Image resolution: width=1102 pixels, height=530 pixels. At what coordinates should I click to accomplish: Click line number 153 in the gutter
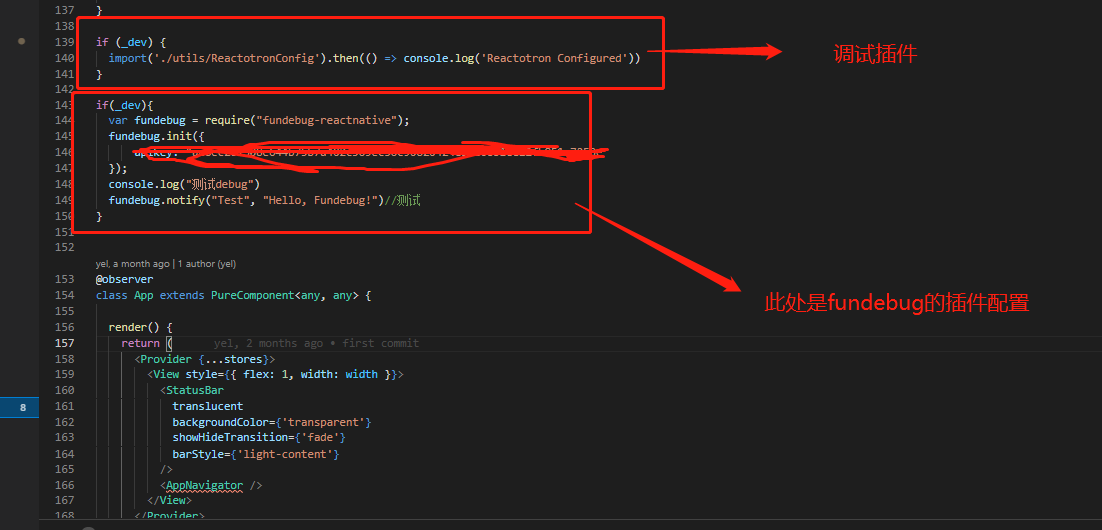coord(64,279)
